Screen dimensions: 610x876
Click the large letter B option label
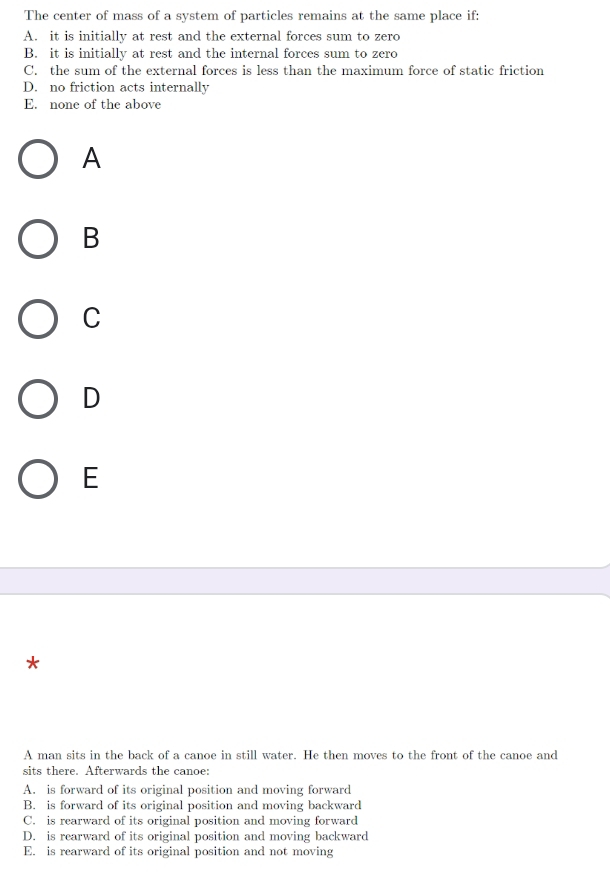click(91, 238)
